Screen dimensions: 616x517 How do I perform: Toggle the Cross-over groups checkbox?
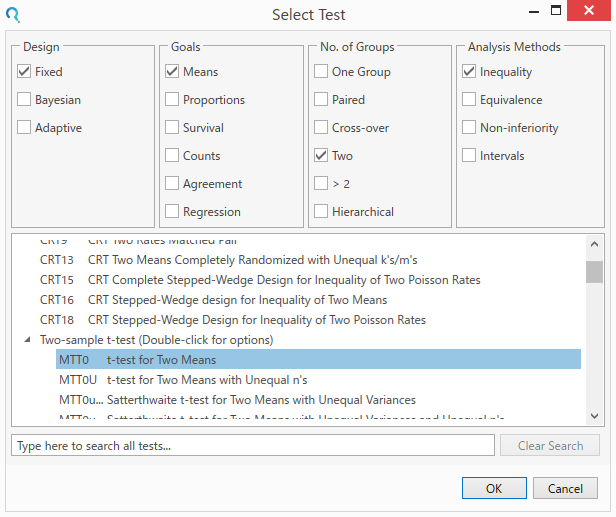(321, 128)
